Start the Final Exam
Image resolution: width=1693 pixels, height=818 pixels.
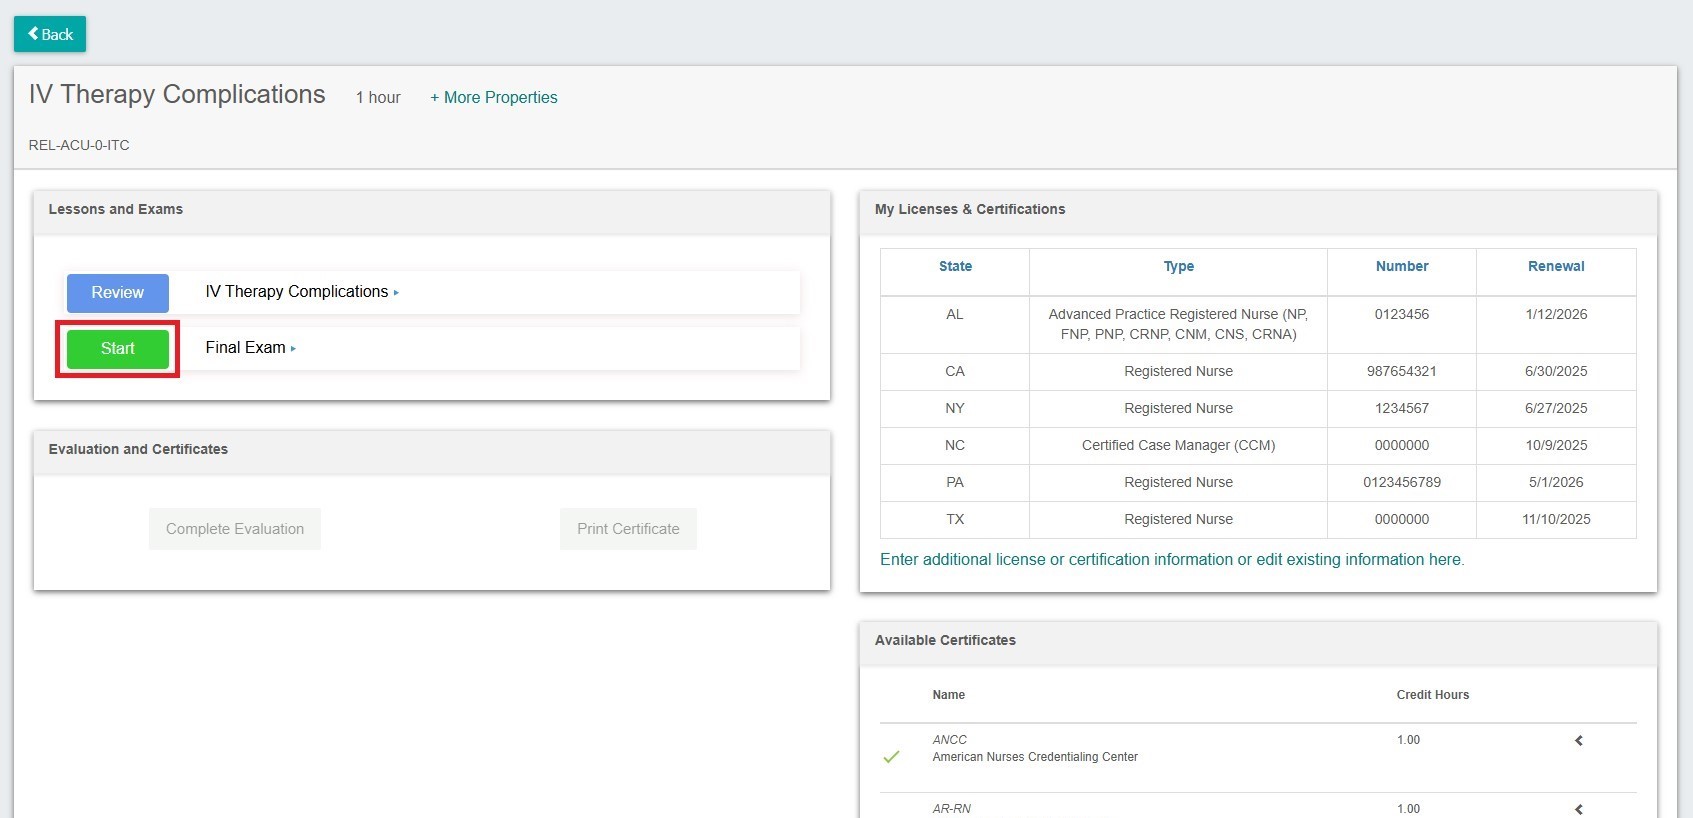(118, 349)
